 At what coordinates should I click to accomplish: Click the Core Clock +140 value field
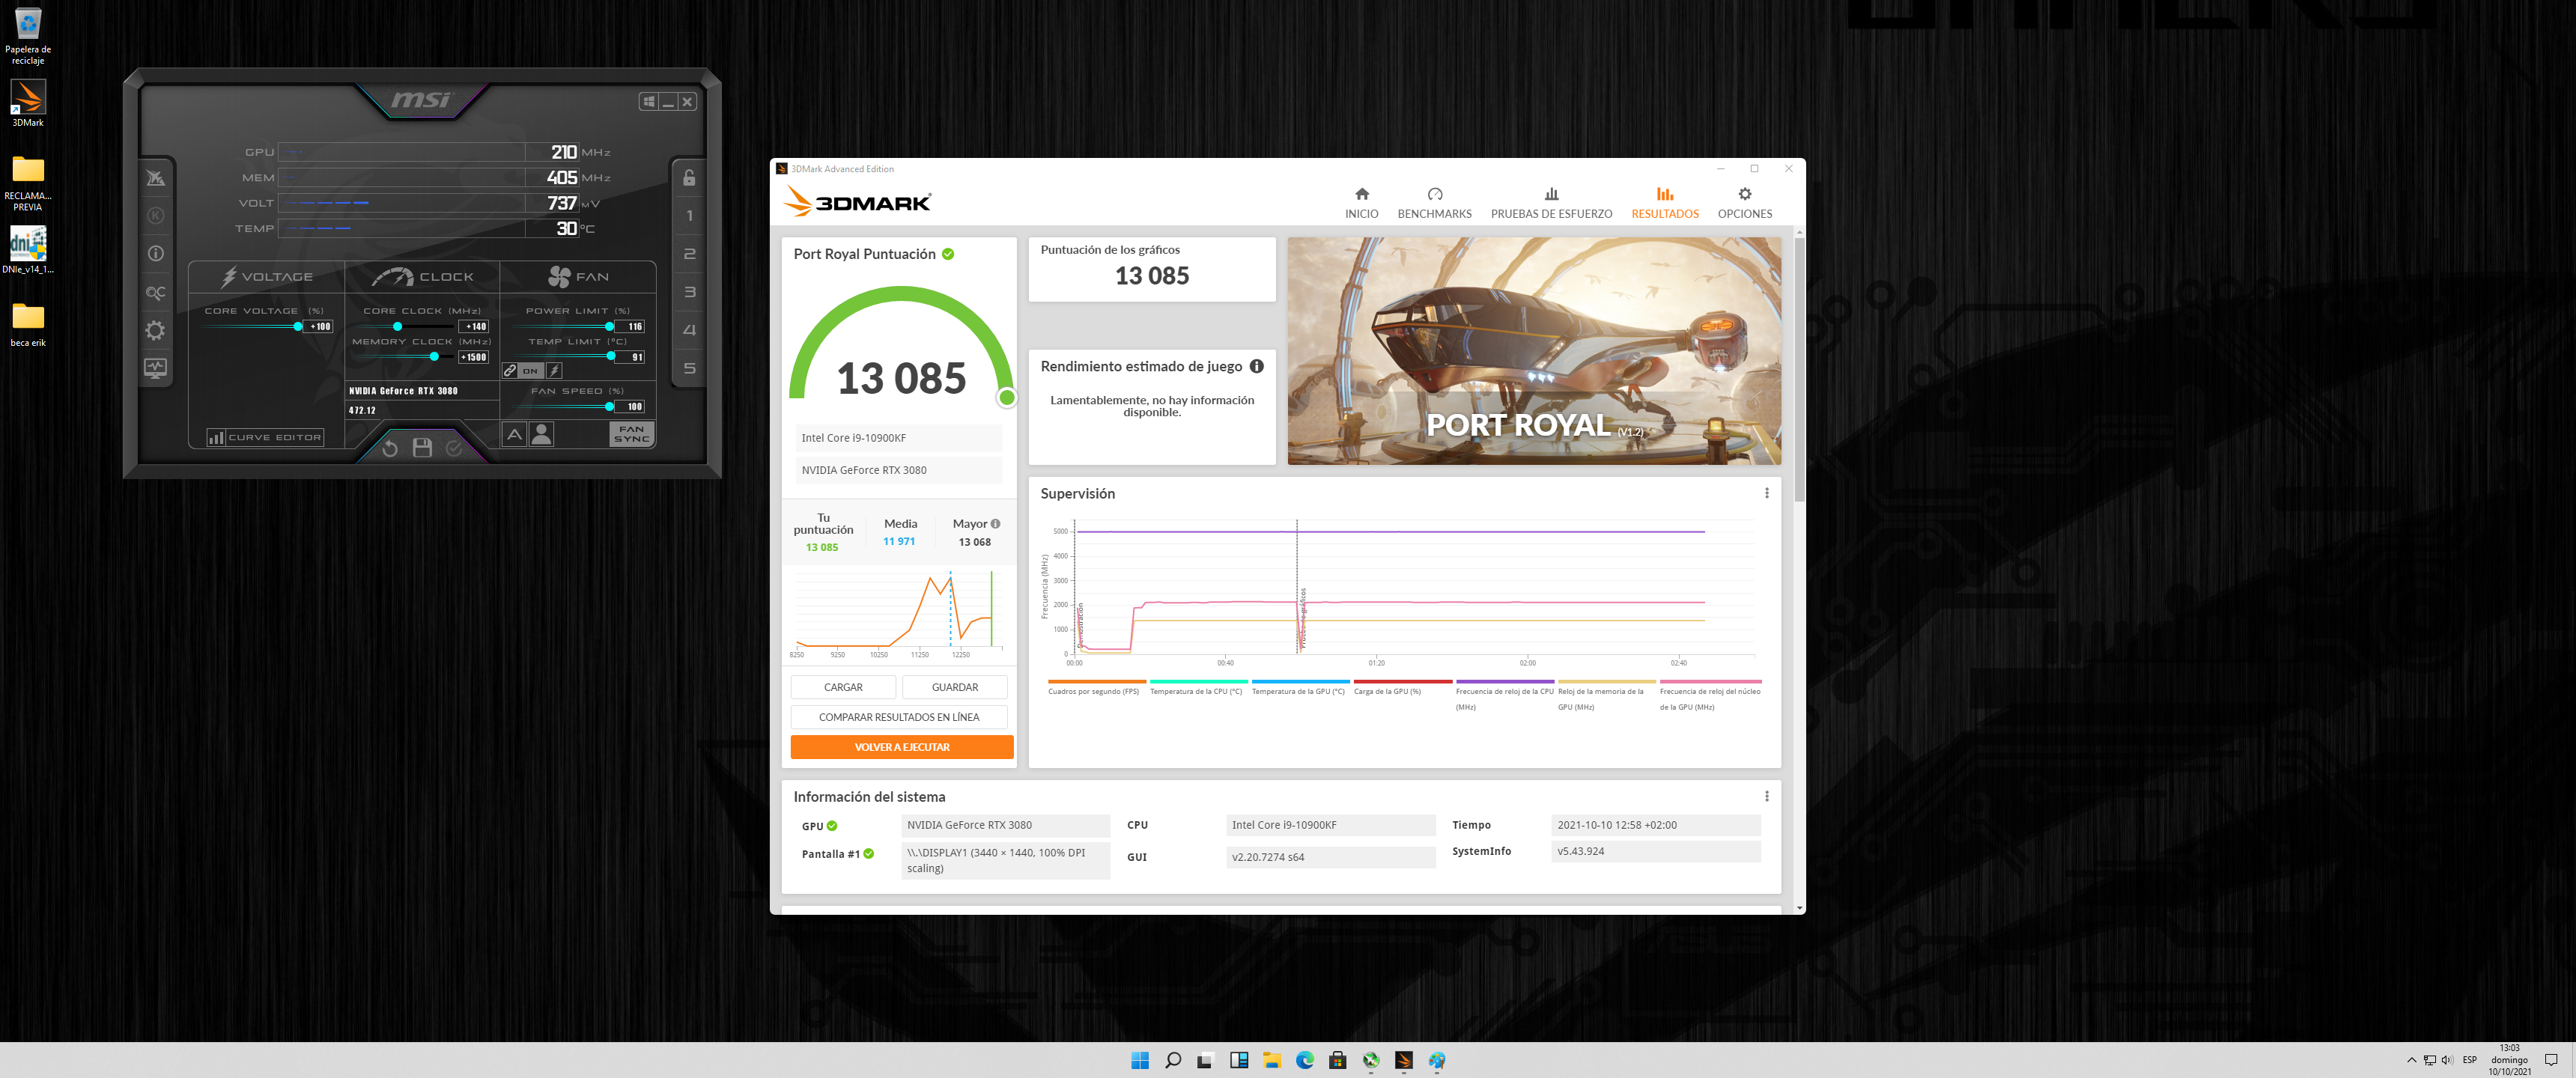[474, 327]
